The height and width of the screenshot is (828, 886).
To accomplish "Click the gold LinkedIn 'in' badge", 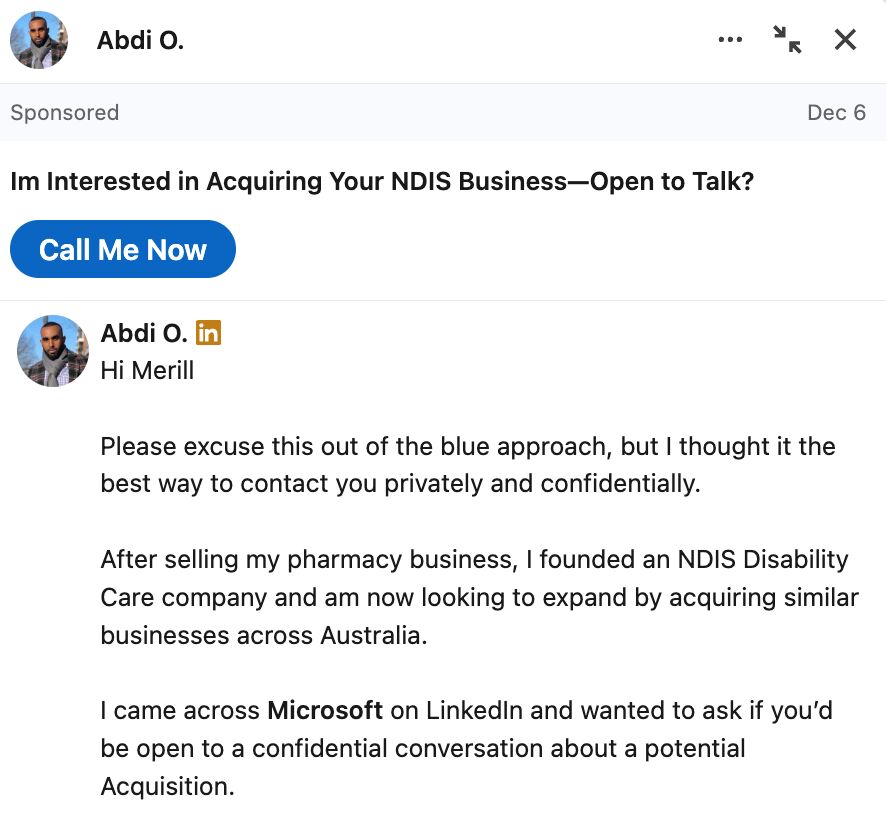I will pos(208,333).
